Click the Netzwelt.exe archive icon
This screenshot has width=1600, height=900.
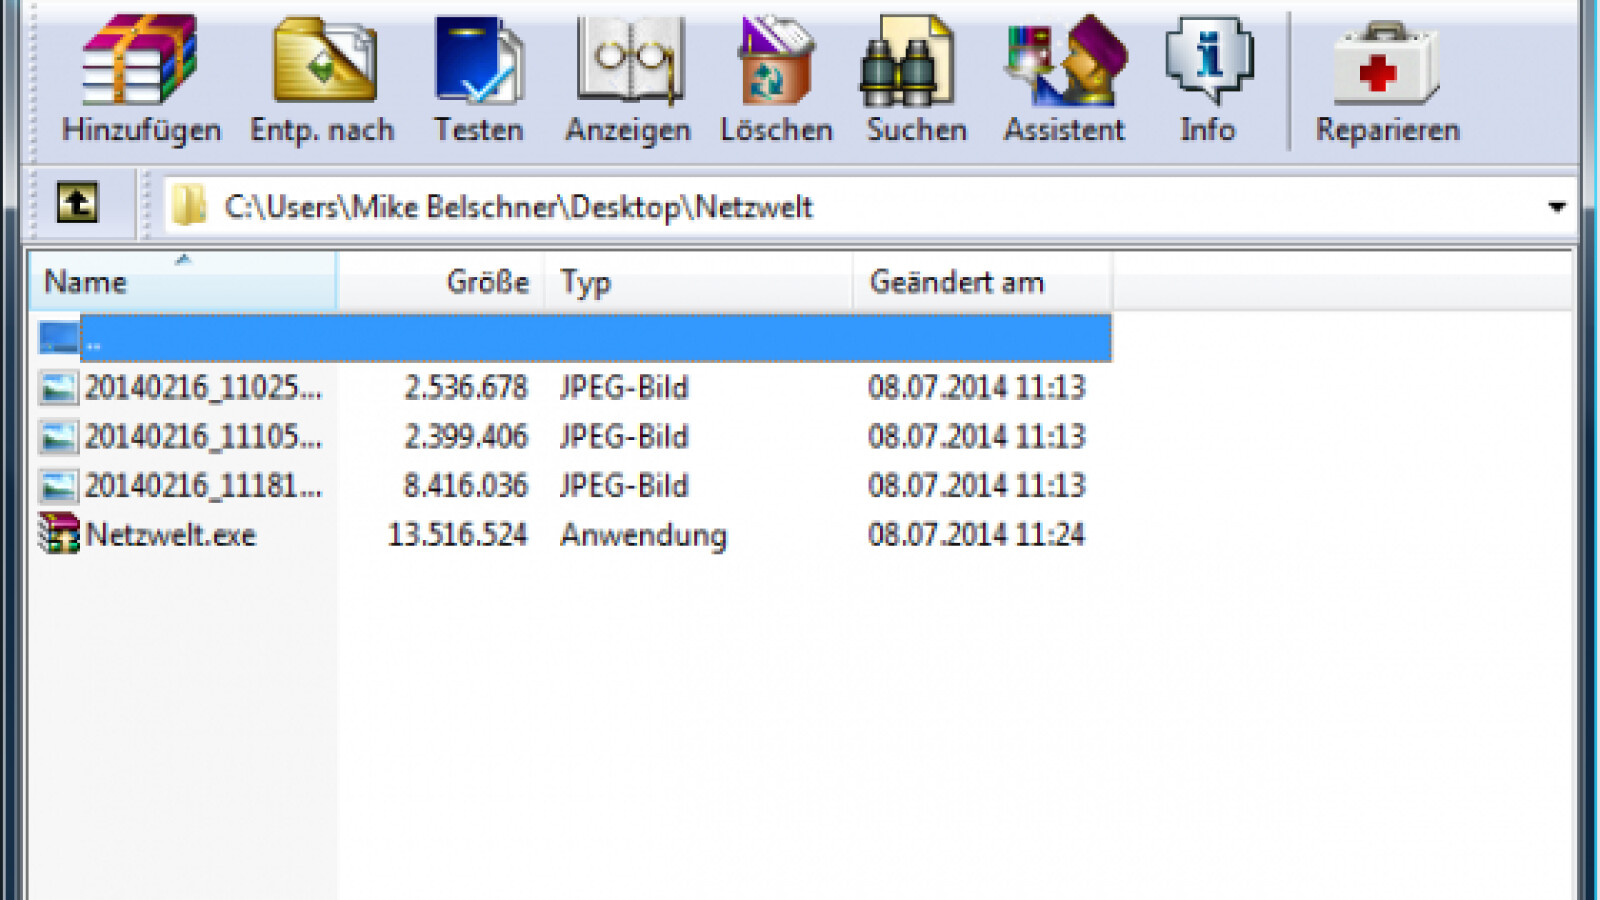(x=59, y=534)
